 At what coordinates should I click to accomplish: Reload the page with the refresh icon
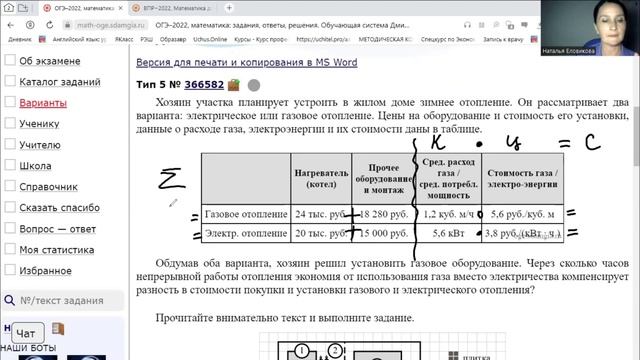[49, 25]
